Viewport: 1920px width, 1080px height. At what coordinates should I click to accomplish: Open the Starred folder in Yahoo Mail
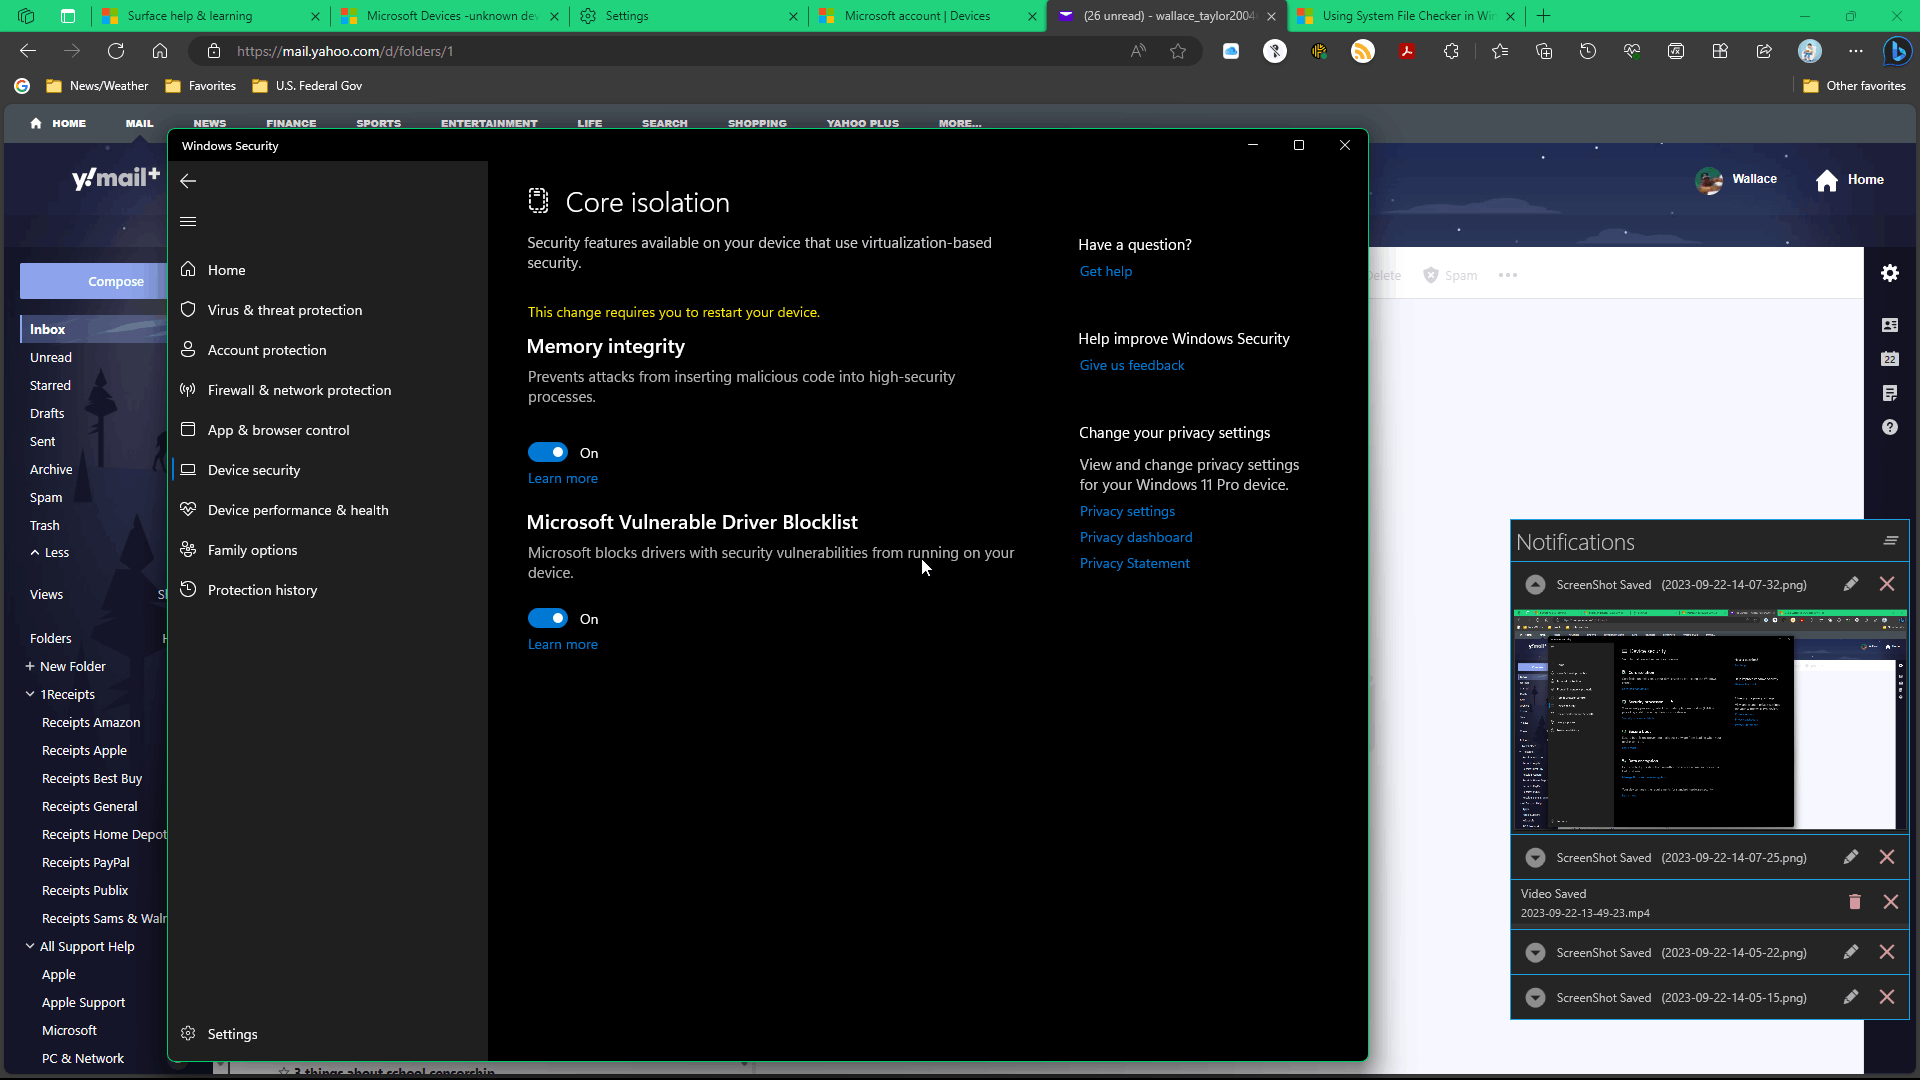point(50,385)
